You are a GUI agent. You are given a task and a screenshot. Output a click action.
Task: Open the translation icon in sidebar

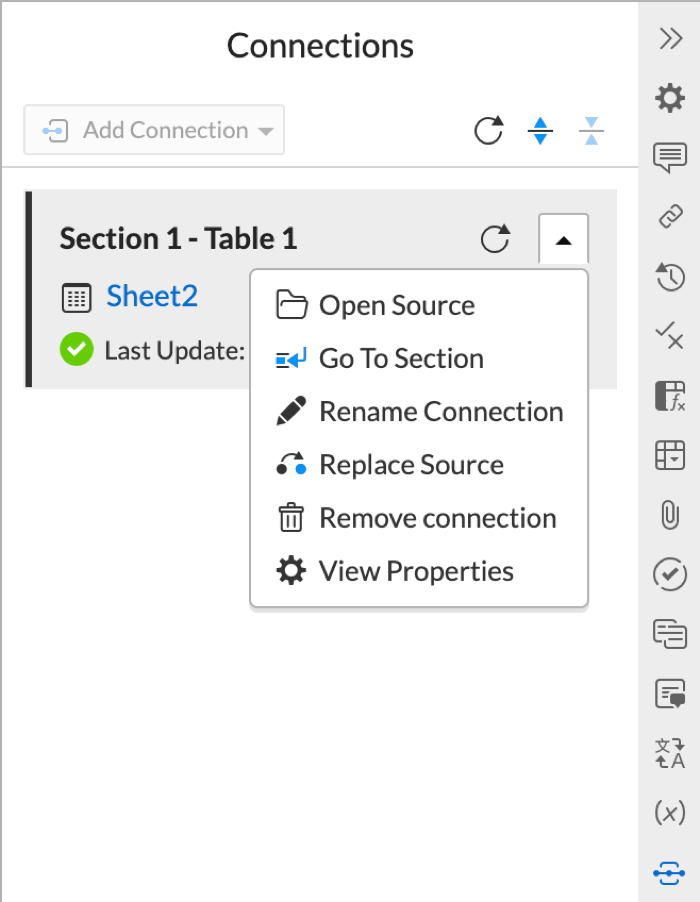point(670,753)
